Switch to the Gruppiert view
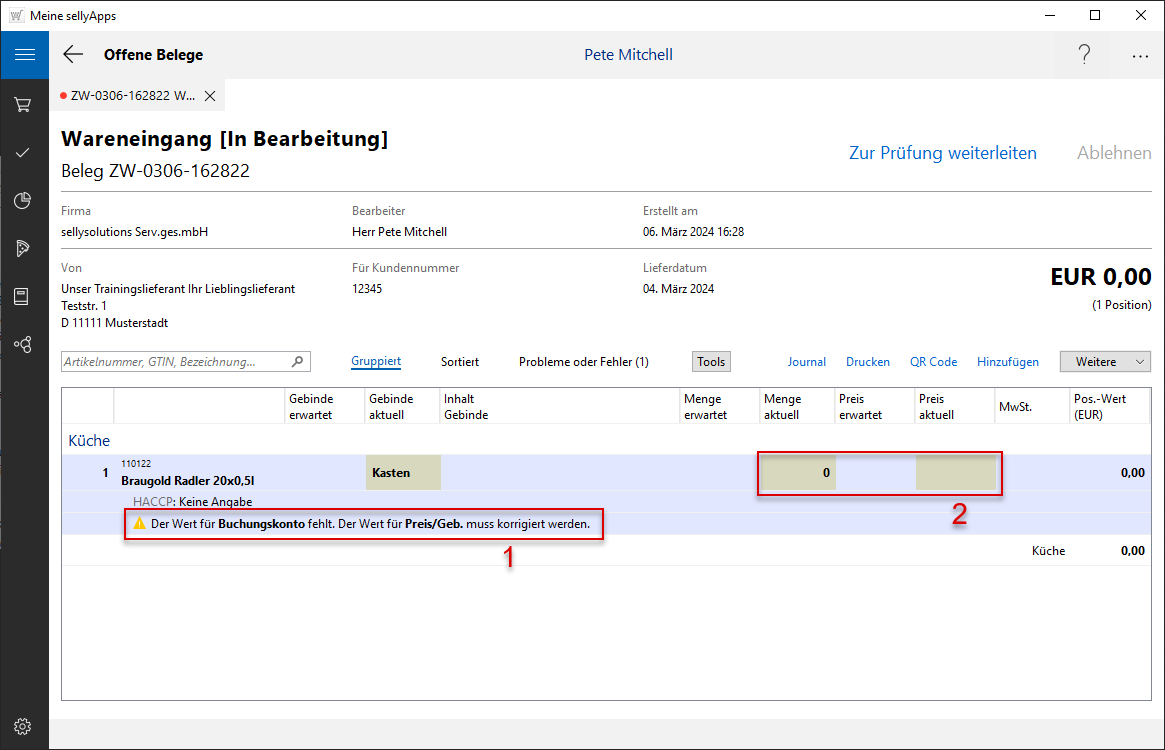The width and height of the screenshot is (1165, 750). pyautogui.click(x=376, y=362)
